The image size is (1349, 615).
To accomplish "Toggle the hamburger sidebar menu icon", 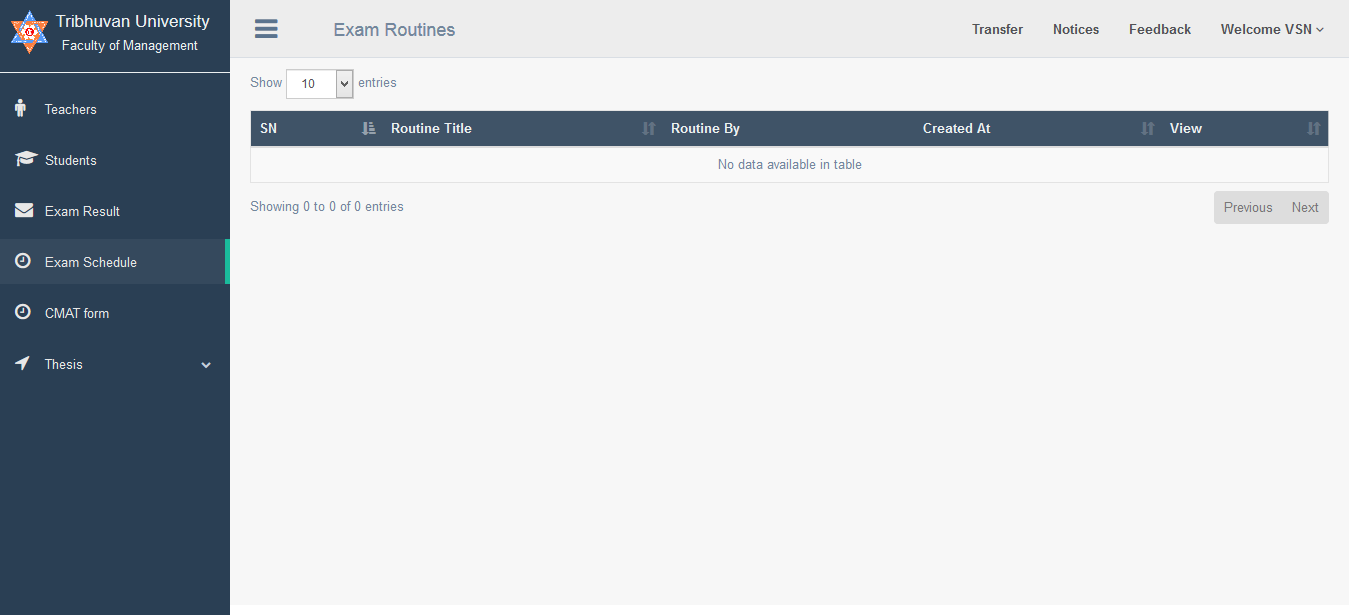I will coord(266,29).
